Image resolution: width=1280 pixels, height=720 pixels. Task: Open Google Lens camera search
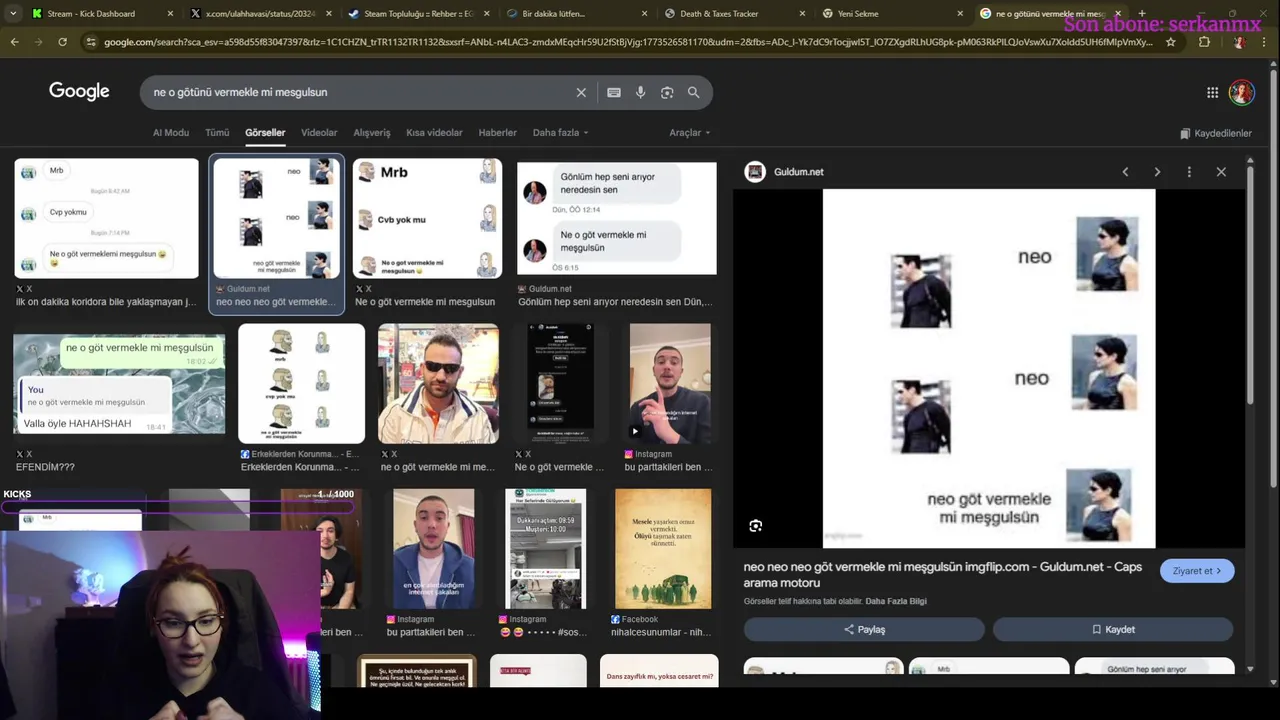point(667,92)
